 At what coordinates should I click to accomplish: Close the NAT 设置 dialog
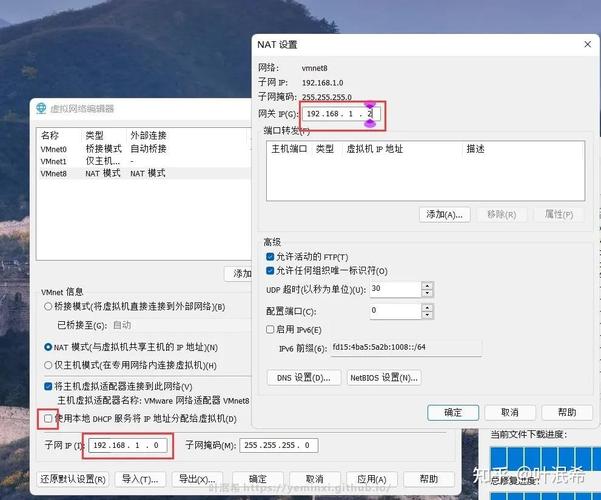pos(587,44)
